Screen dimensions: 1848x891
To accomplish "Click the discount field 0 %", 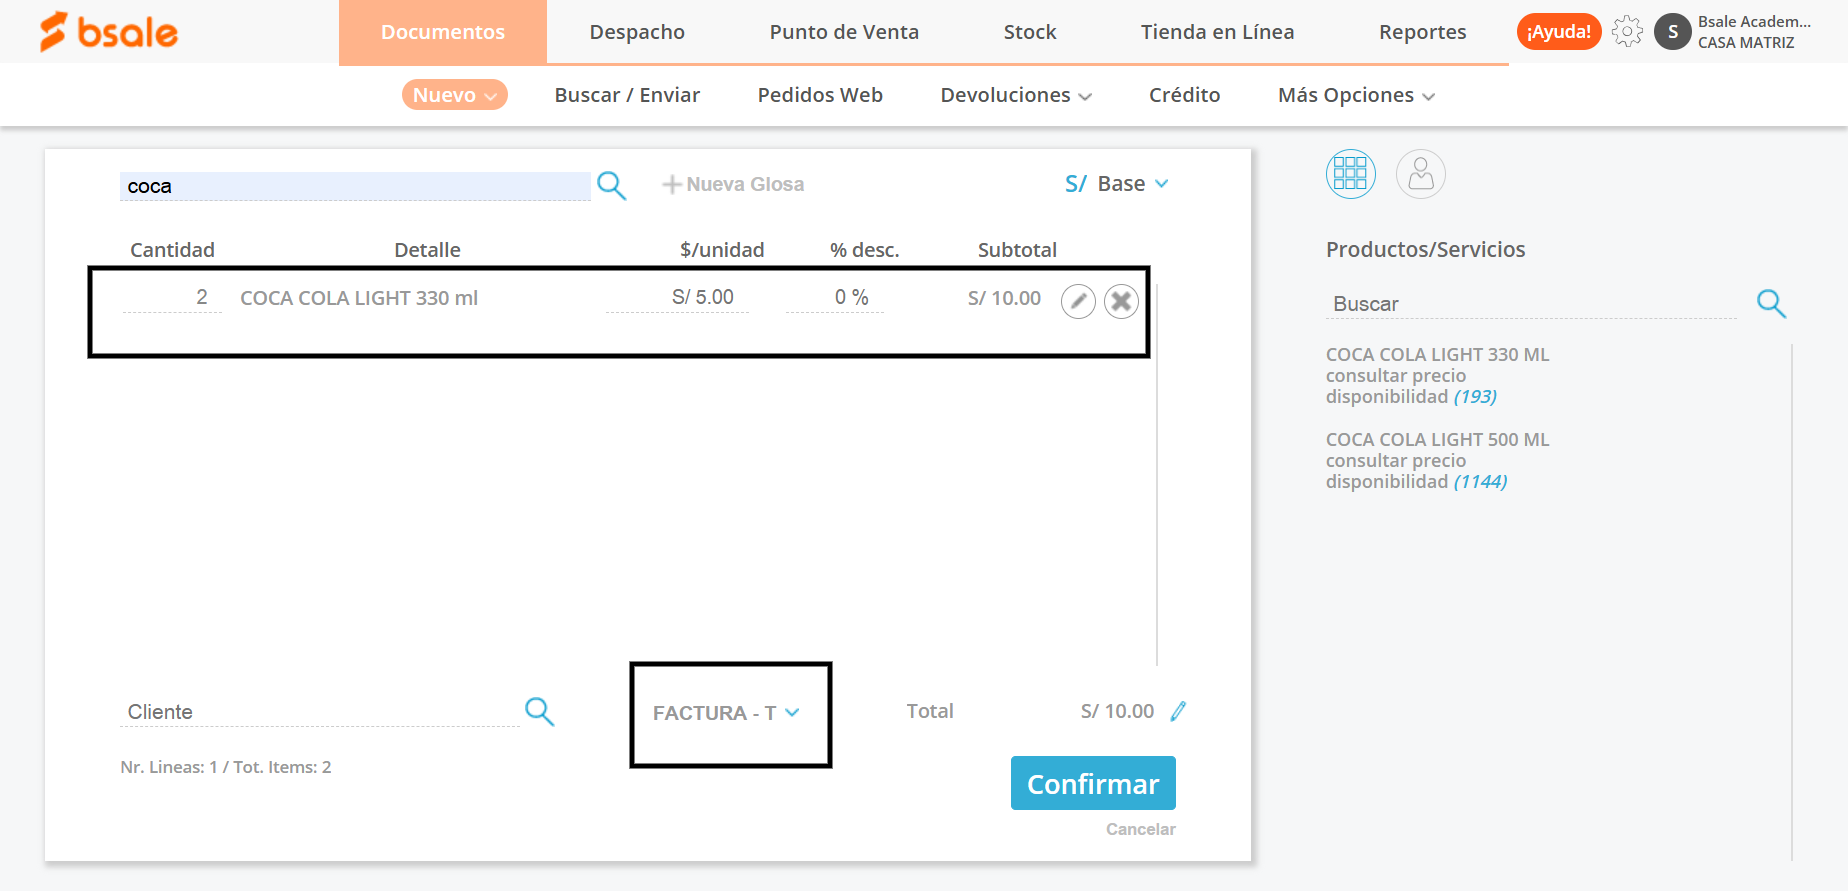I will pos(834,297).
